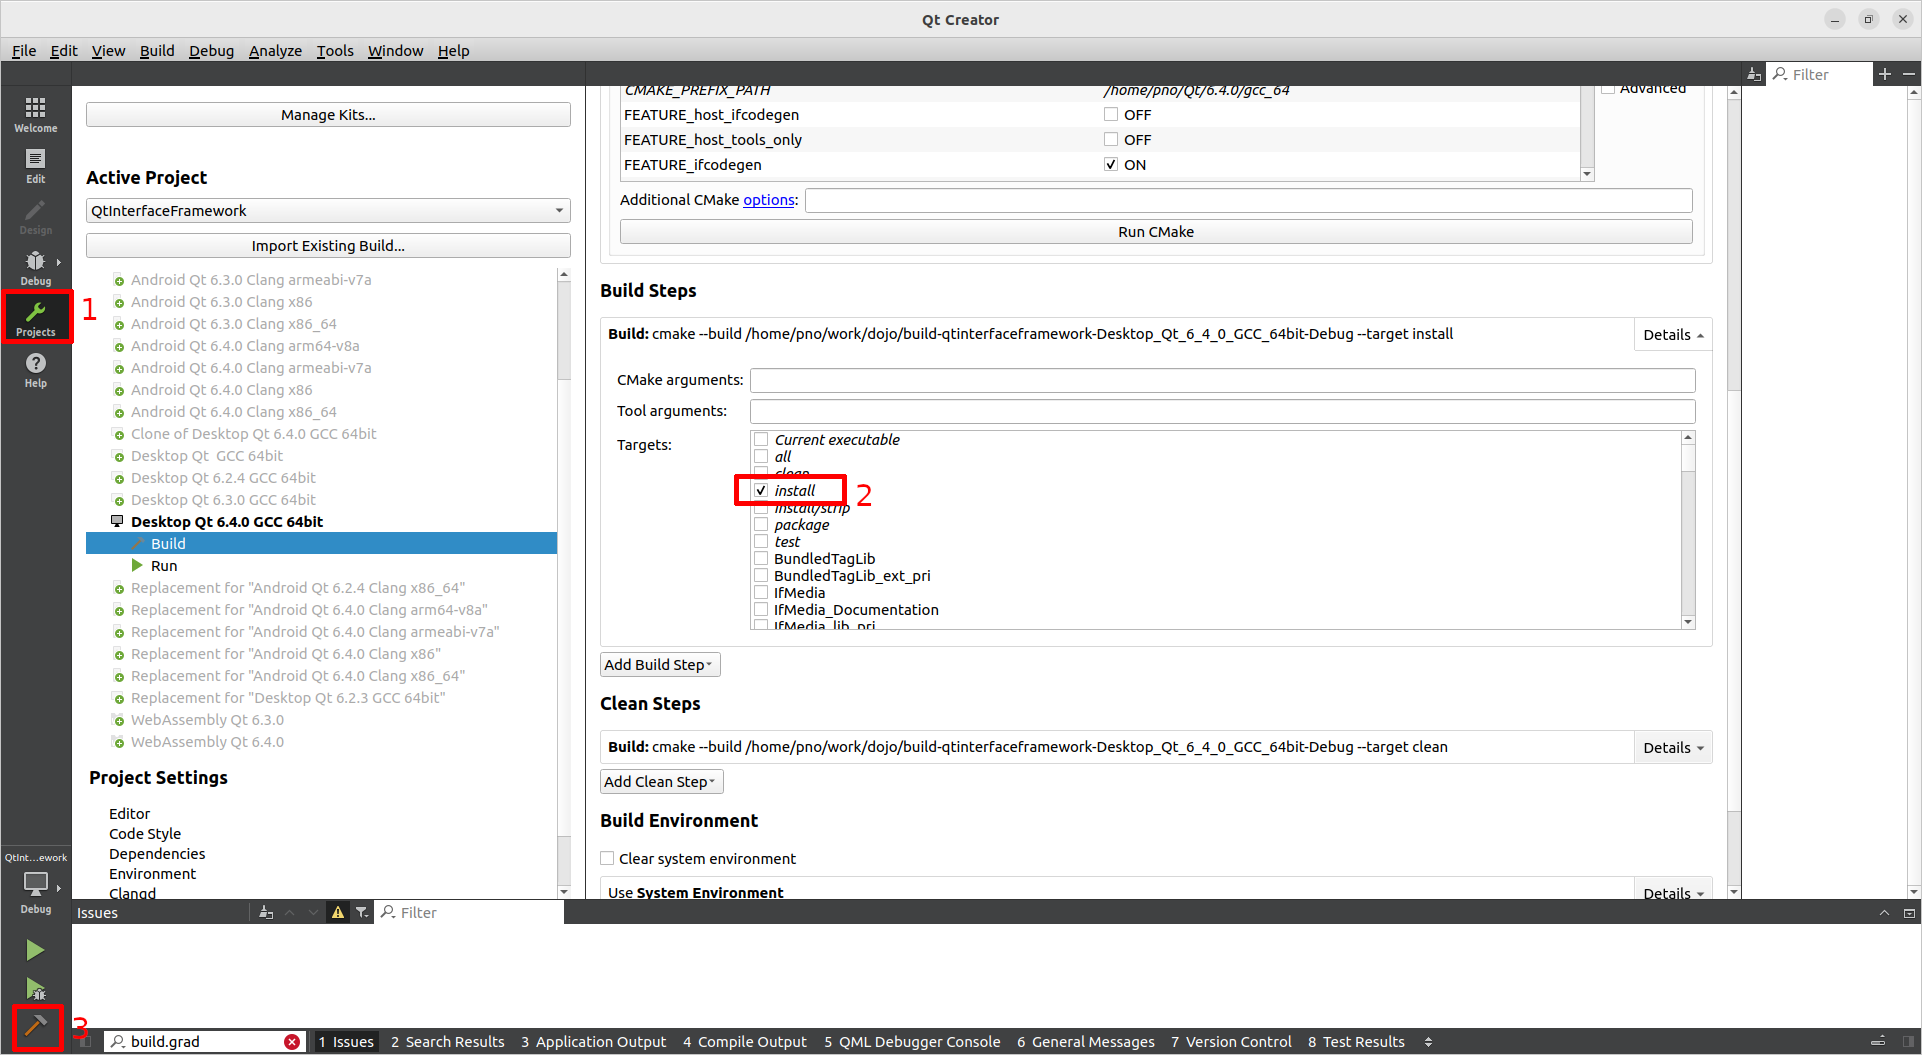The image size is (1922, 1055).
Task: Click Import Existing Build button
Action: (x=328, y=245)
